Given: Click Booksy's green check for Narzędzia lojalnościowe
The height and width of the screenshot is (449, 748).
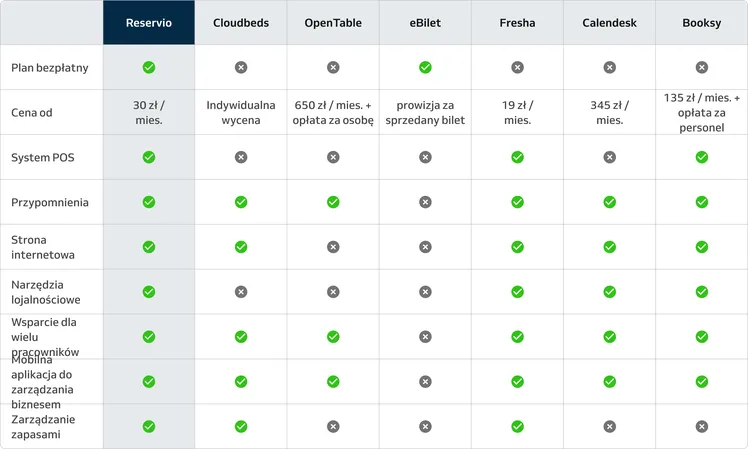Looking at the screenshot, I should click(x=702, y=292).
